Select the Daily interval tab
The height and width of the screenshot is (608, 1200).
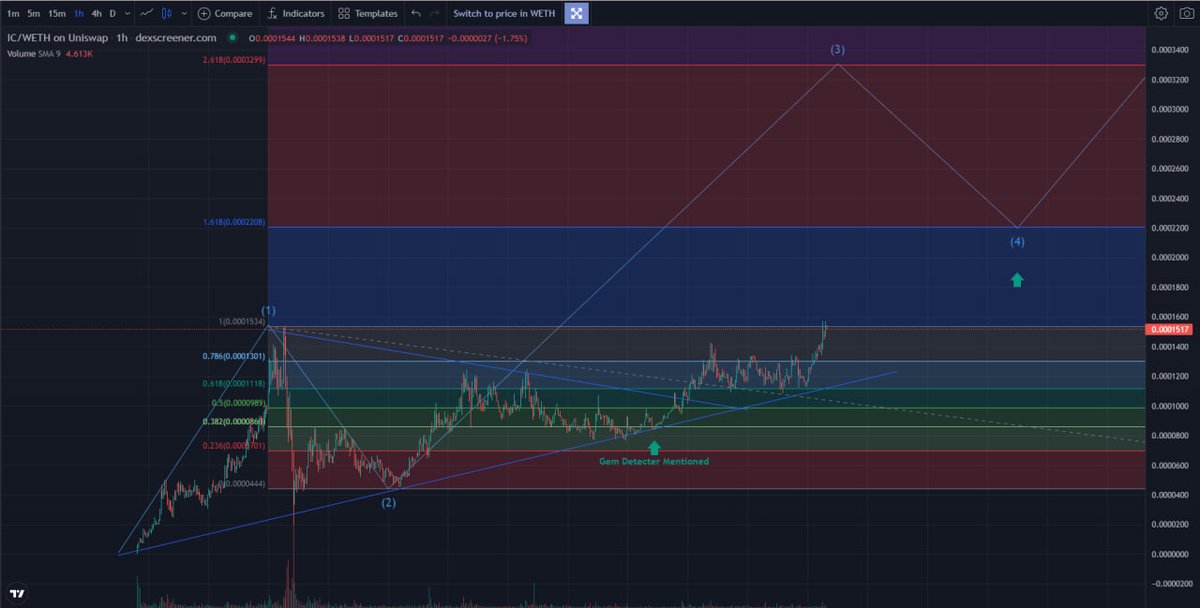(x=113, y=14)
